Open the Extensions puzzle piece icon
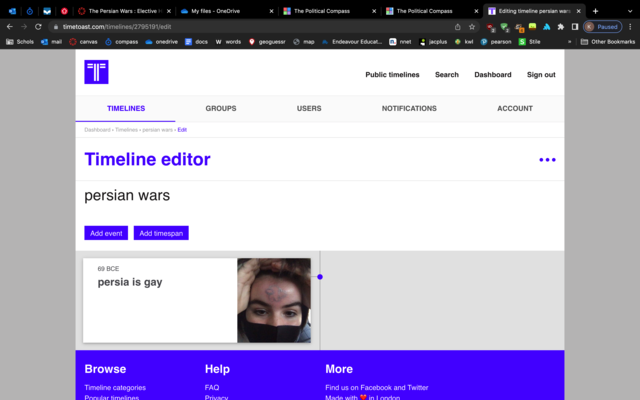The width and height of the screenshot is (640, 400). coord(561,27)
